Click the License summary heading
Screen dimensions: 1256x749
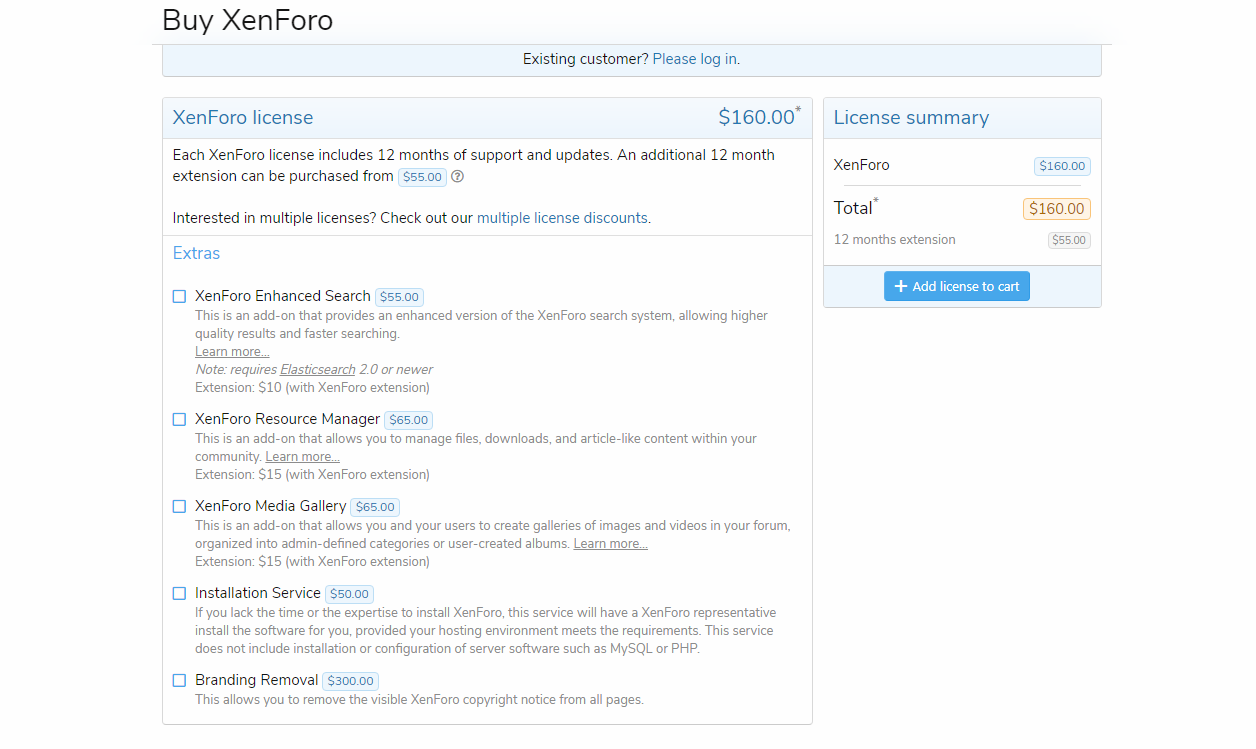[911, 118]
